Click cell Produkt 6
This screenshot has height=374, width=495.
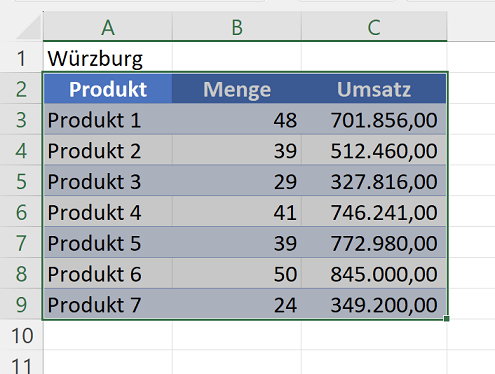pos(108,274)
